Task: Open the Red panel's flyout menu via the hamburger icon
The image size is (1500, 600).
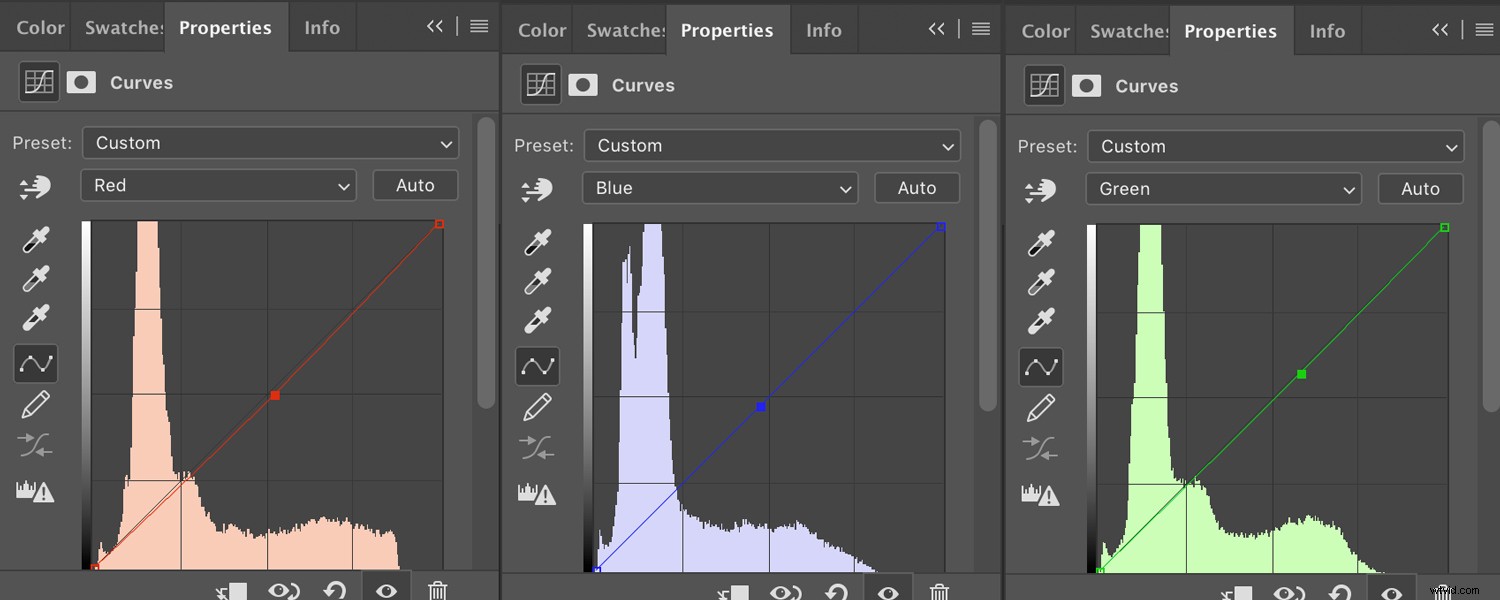Action: [x=478, y=27]
